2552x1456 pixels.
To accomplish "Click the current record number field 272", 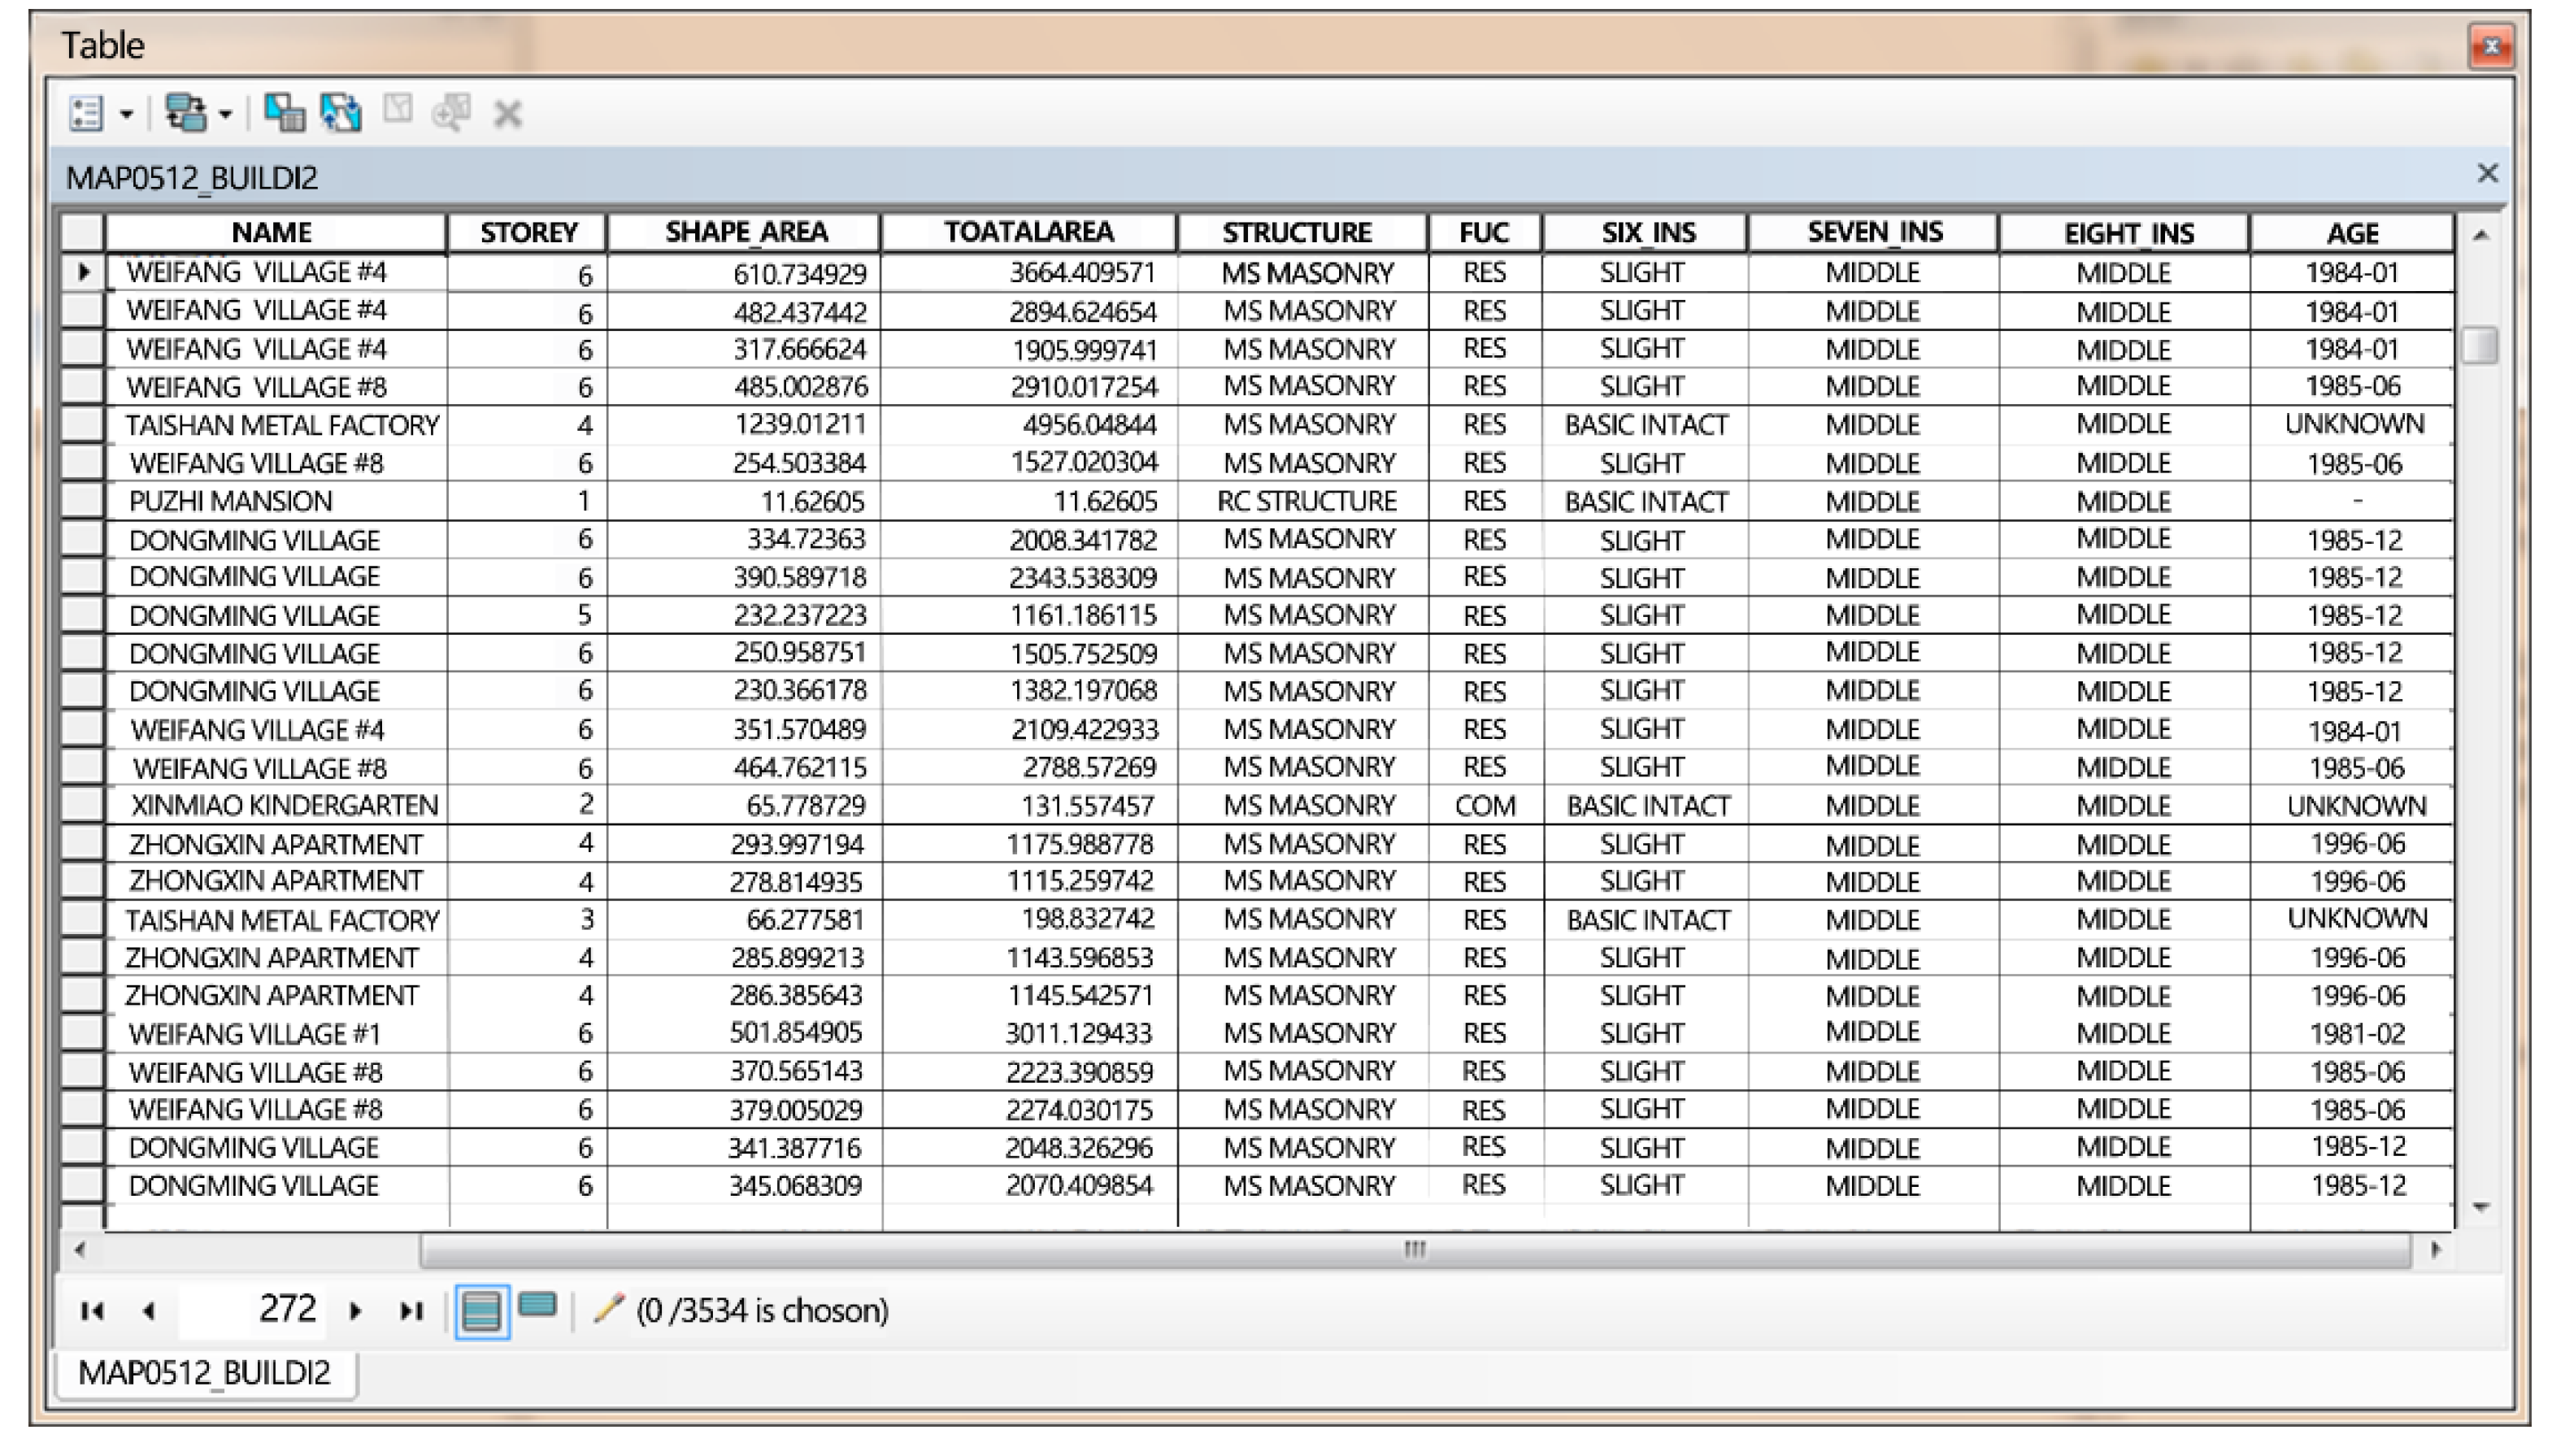I will pyautogui.click(x=252, y=1310).
